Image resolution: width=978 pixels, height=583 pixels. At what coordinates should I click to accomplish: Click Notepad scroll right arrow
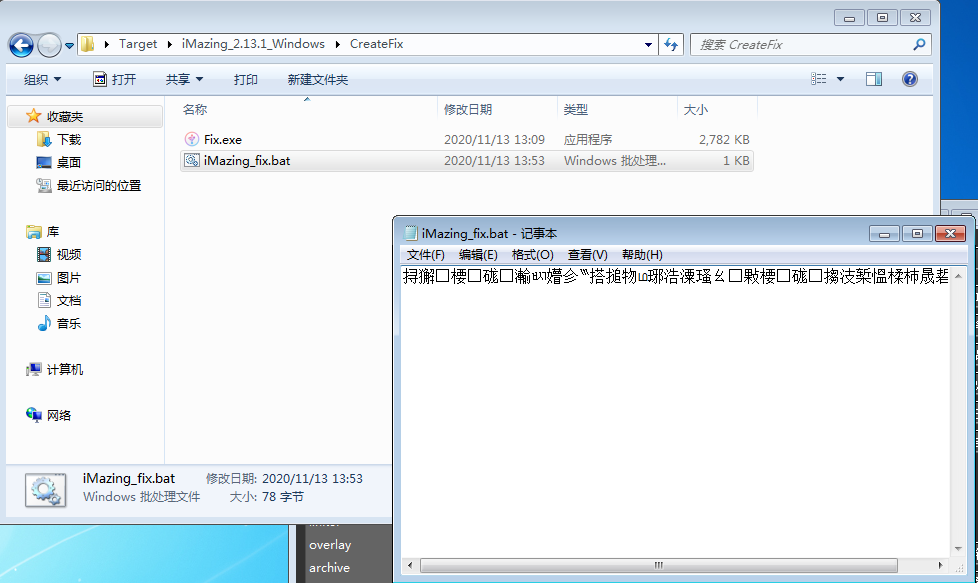point(941,566)
